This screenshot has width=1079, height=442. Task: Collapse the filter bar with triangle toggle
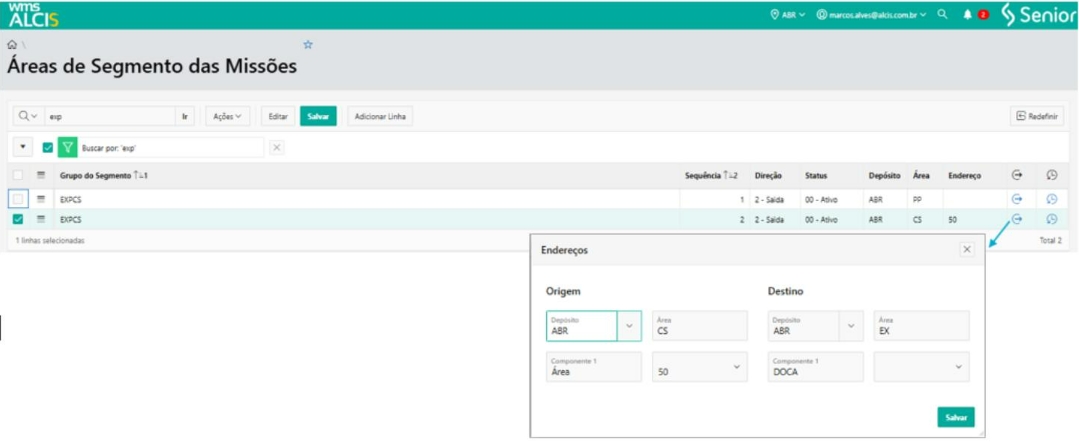coord(23,147)
